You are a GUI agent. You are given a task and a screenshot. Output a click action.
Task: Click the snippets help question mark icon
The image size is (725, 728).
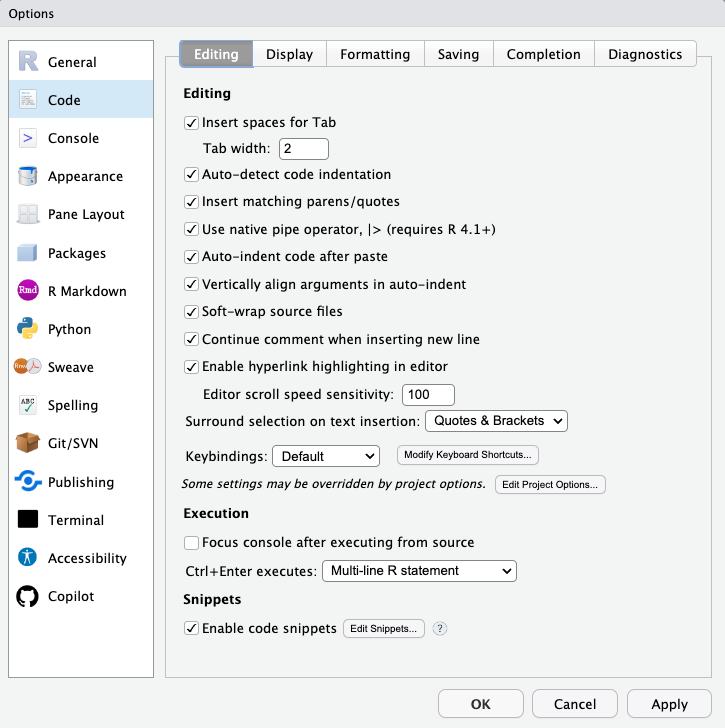(x=439, y=629)
